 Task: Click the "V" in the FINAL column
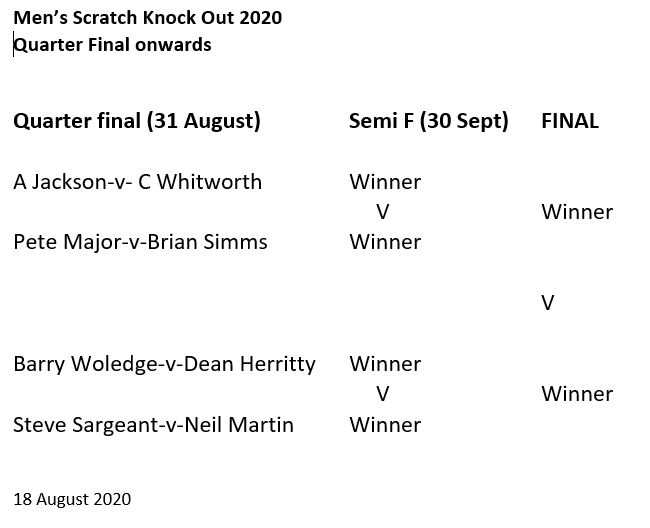pyautogui.click(x=547, y=303)
